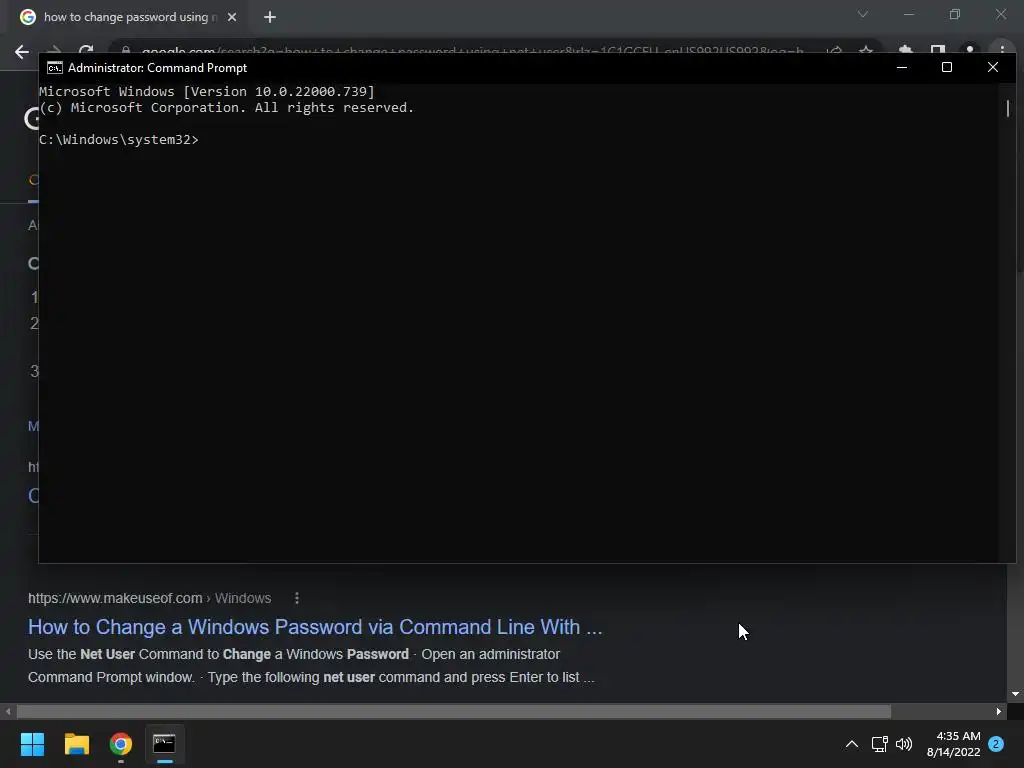The image size is (1024, 768).
Task: Open a new Chrome tab
Action: (x=270, y=17)
